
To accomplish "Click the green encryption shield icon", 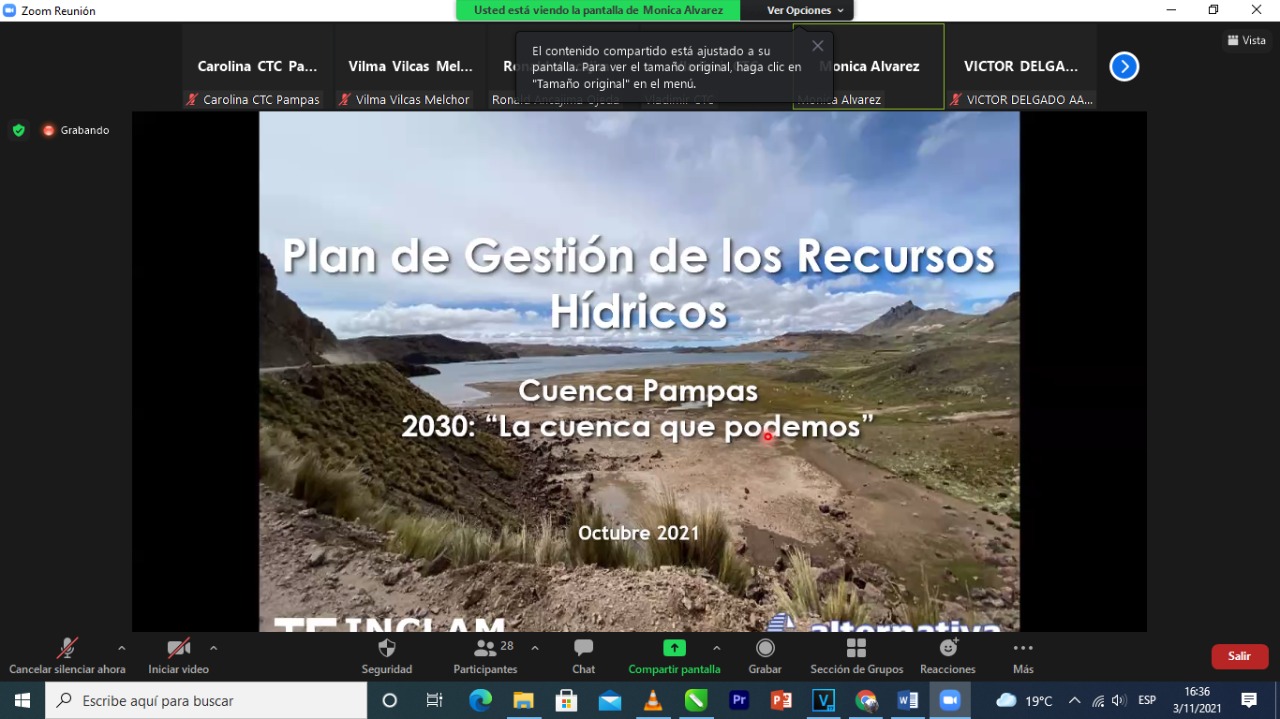I will pos(18,130).
